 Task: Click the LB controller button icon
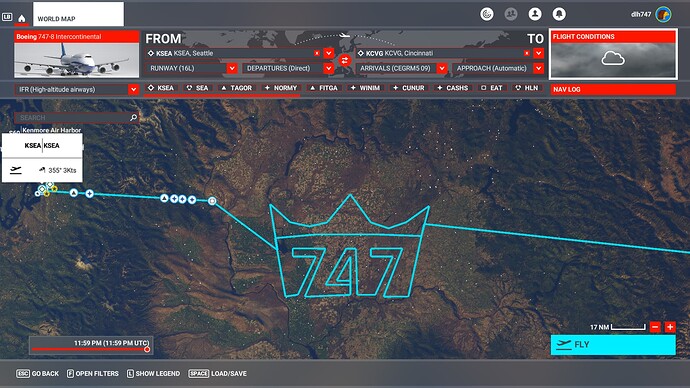[7, 17]
